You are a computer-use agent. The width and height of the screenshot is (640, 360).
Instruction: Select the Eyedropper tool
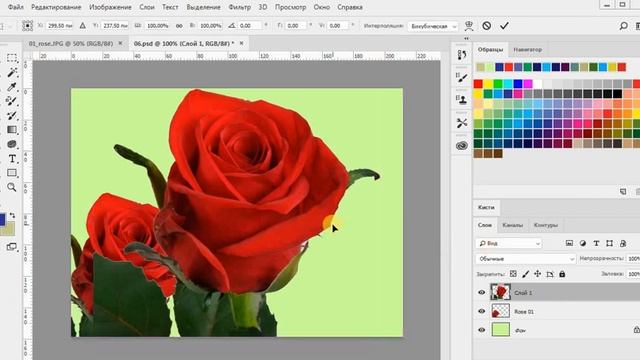[x=12, y=87]
